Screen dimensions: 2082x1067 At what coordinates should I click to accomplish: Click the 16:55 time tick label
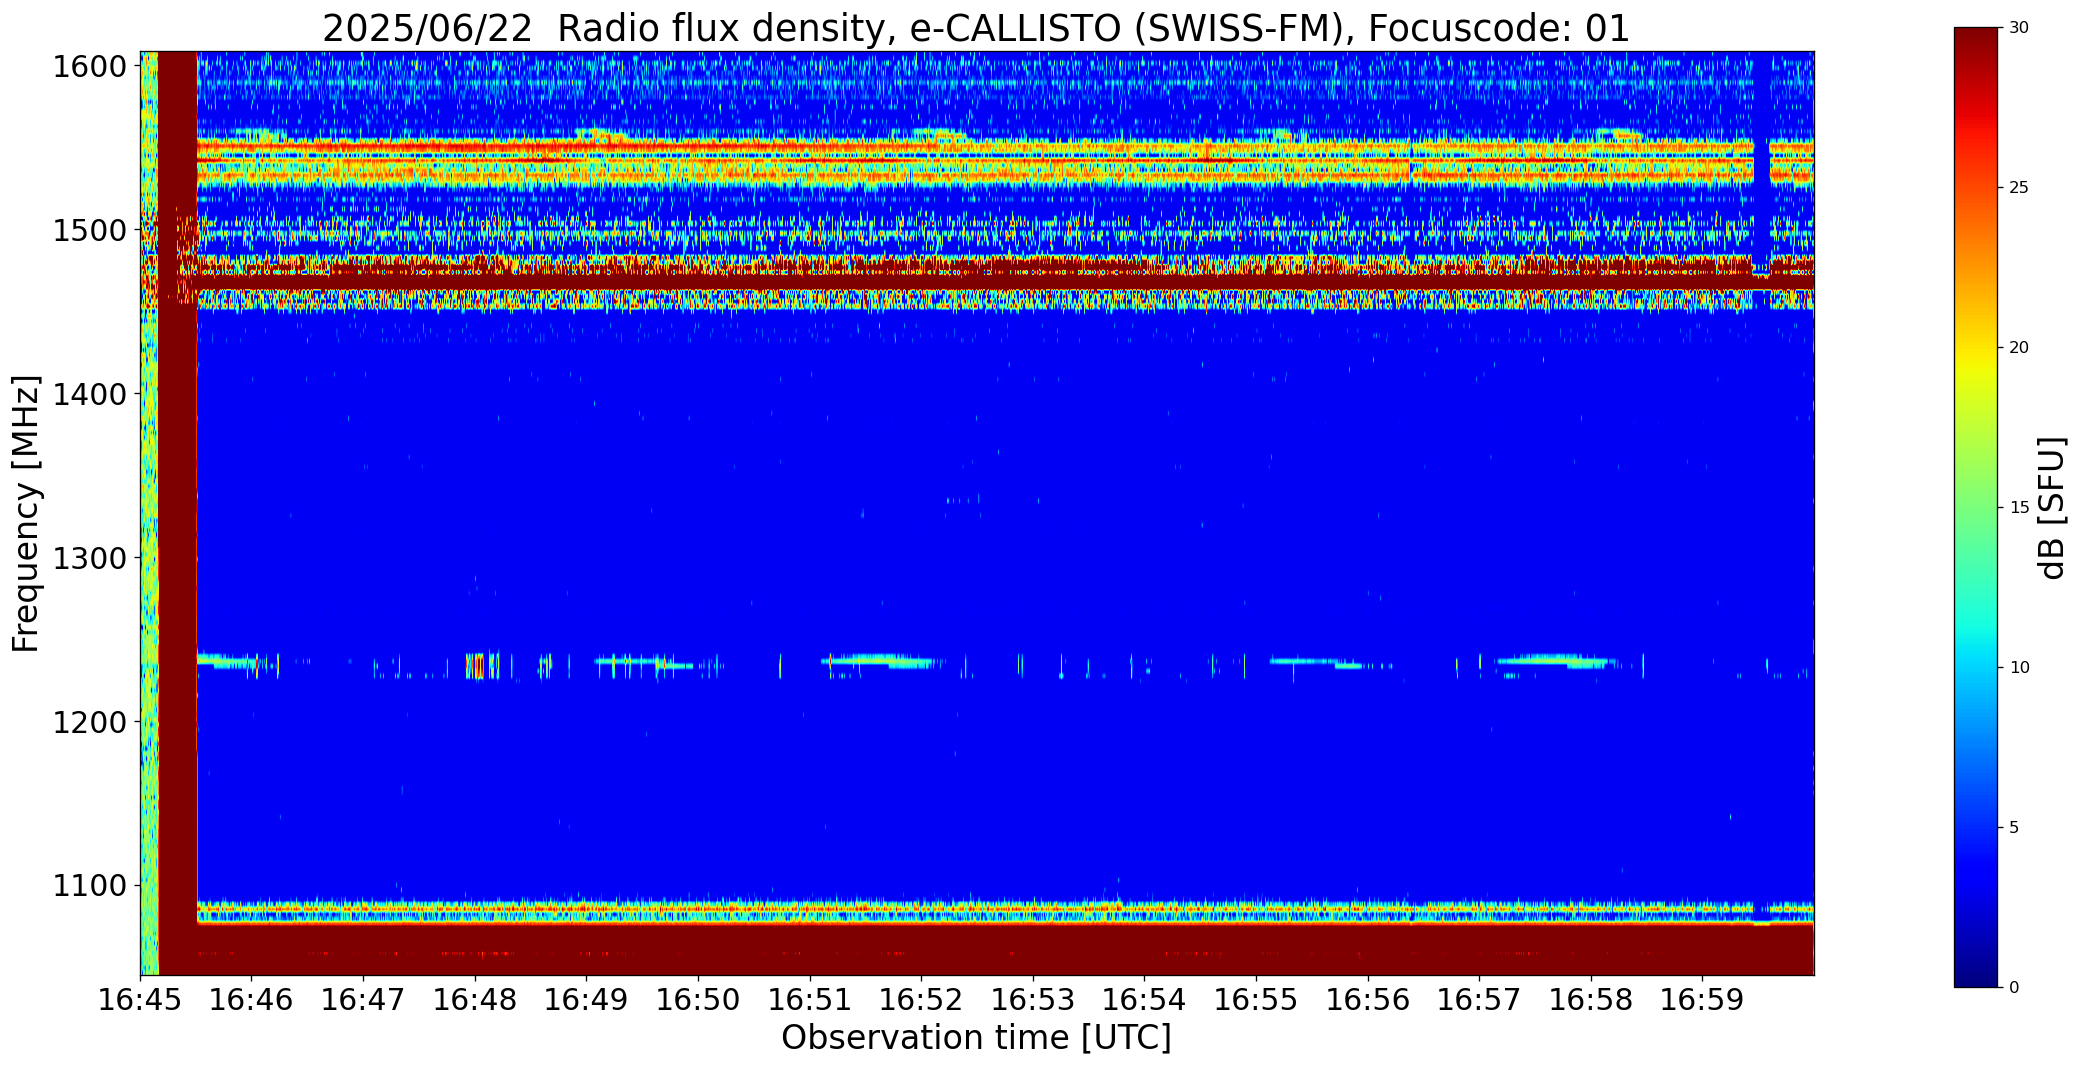1256,1000
